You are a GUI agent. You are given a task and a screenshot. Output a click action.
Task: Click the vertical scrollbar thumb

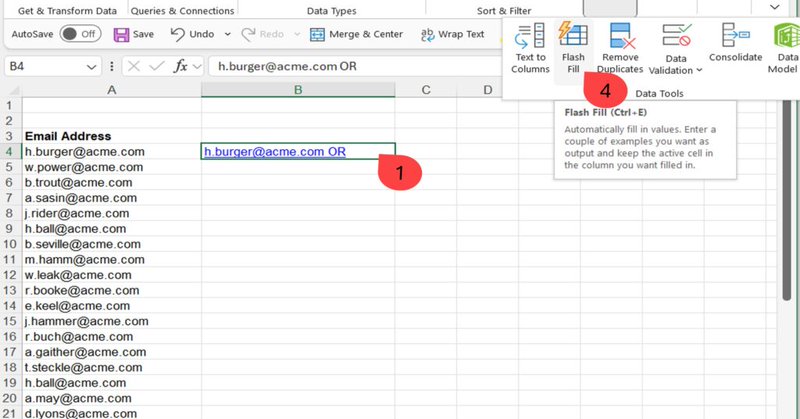tap(787, 200)
